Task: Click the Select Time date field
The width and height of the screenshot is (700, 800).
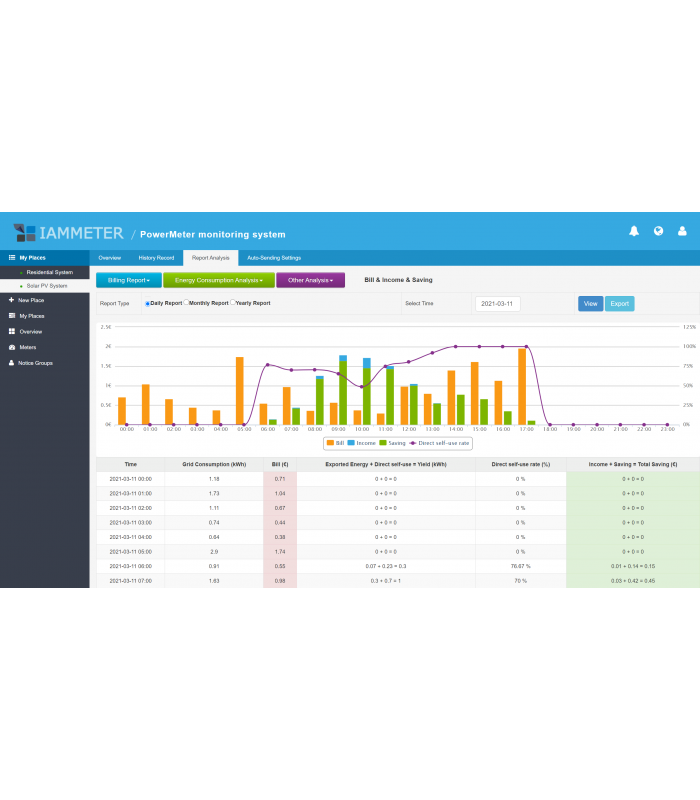Action: point(497,303)
